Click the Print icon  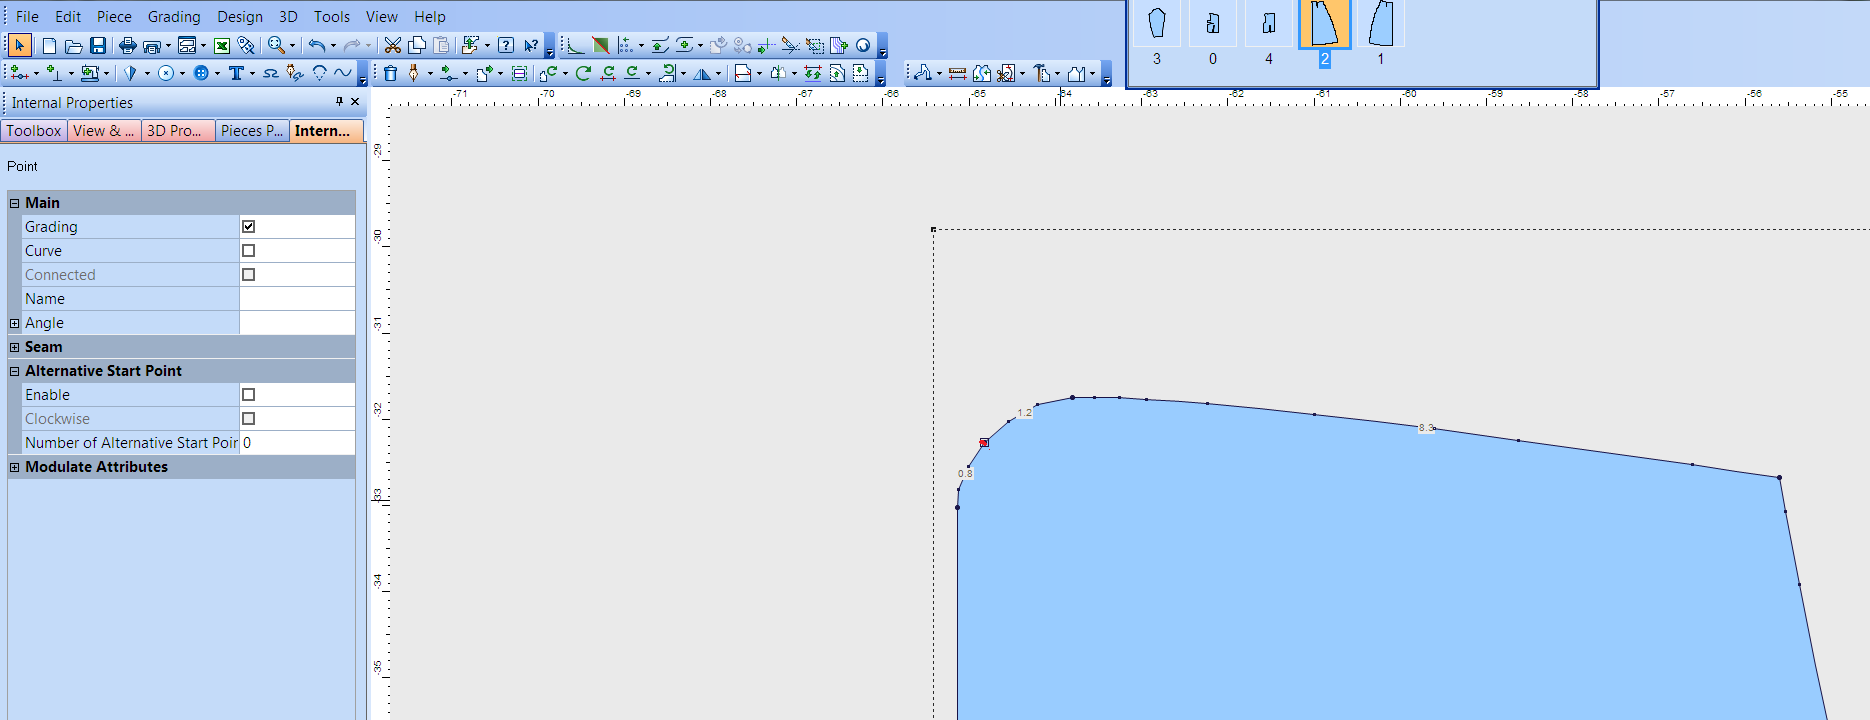tap(127, 45)
